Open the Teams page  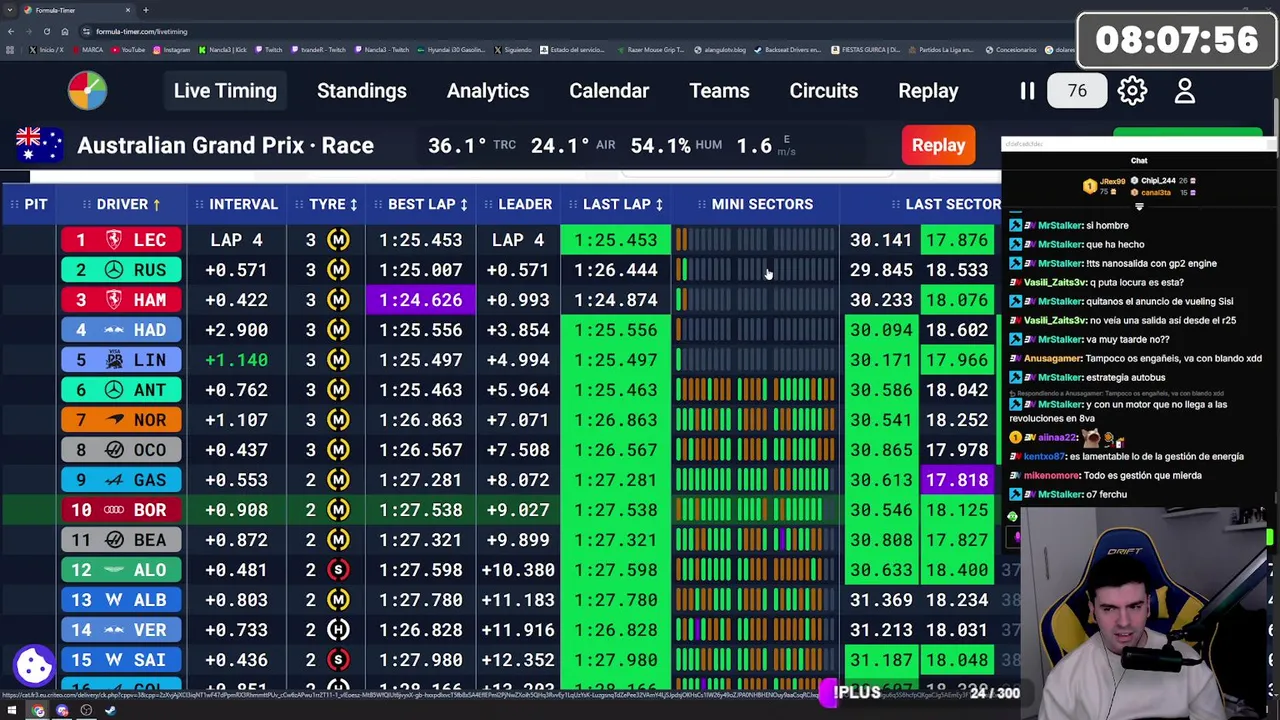point(719,91)
